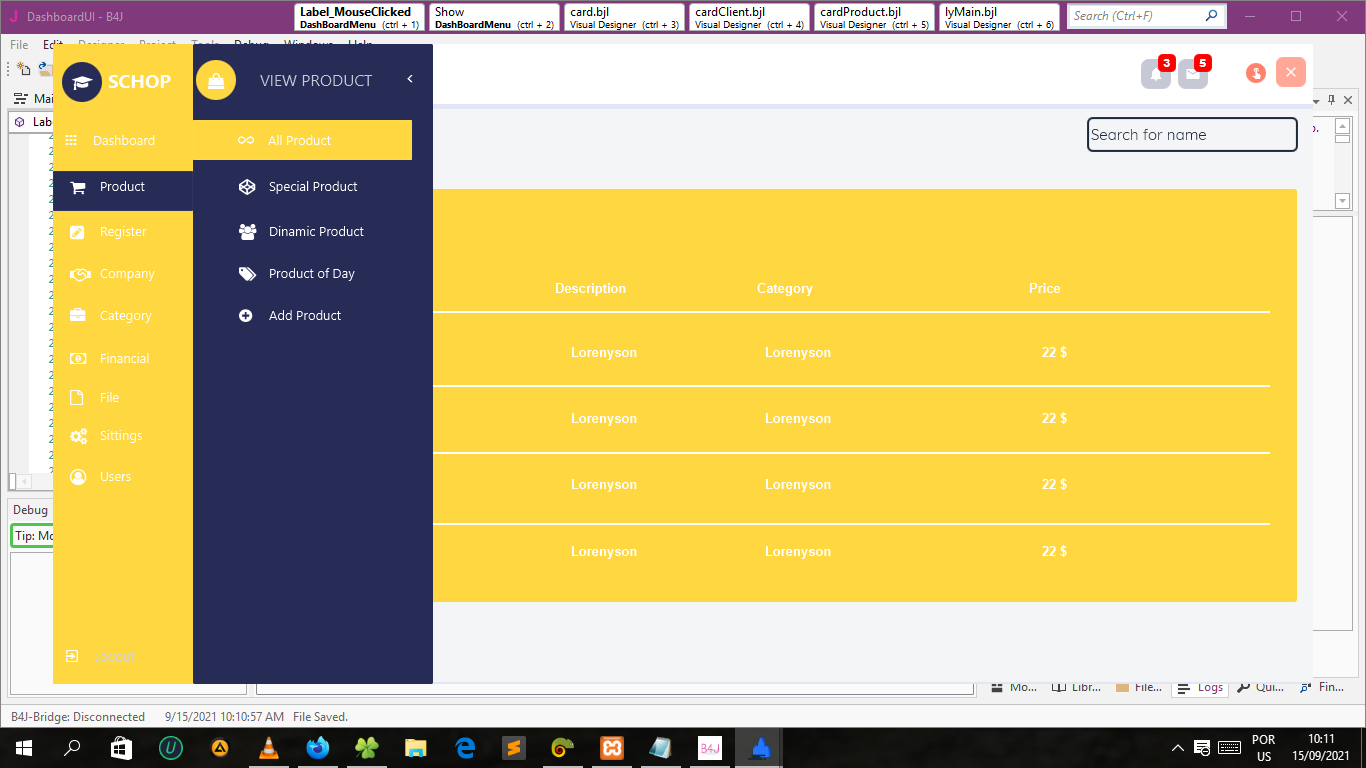Click the Add Product plus-circle icon
The width and height of the screenshot is (1366, 768).
coord(246,316)
